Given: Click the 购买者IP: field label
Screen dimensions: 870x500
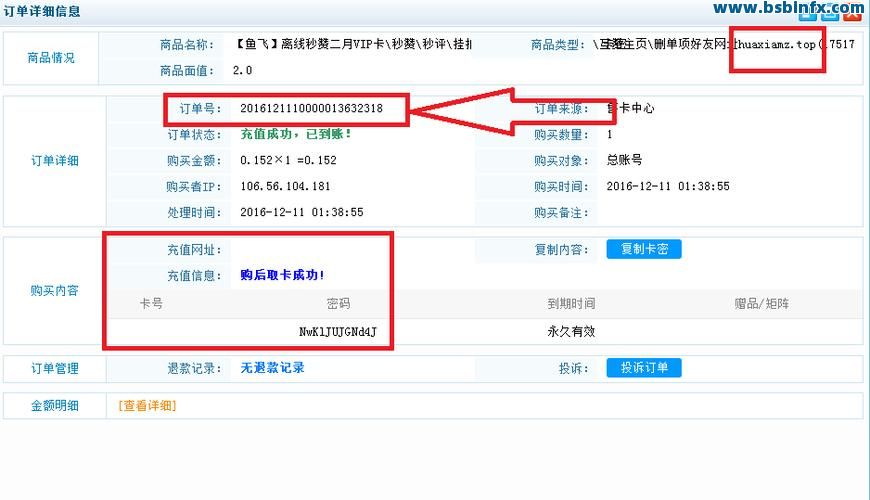Looking at the screenshot, I should [194, 186].
